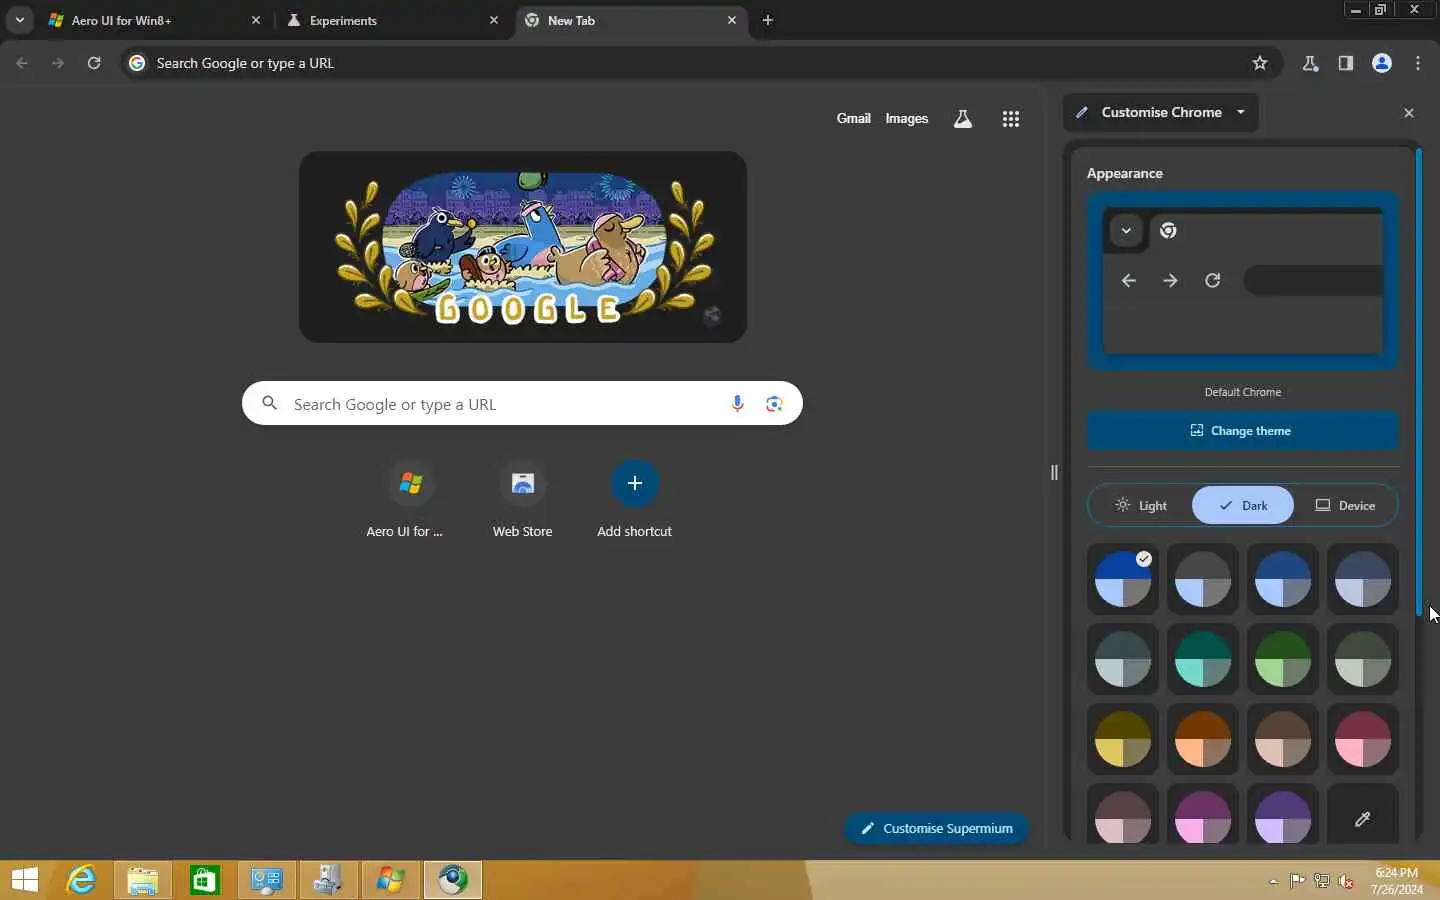
Task: Open the Windows Store taskbar icon
Action: tap(205, 880)
